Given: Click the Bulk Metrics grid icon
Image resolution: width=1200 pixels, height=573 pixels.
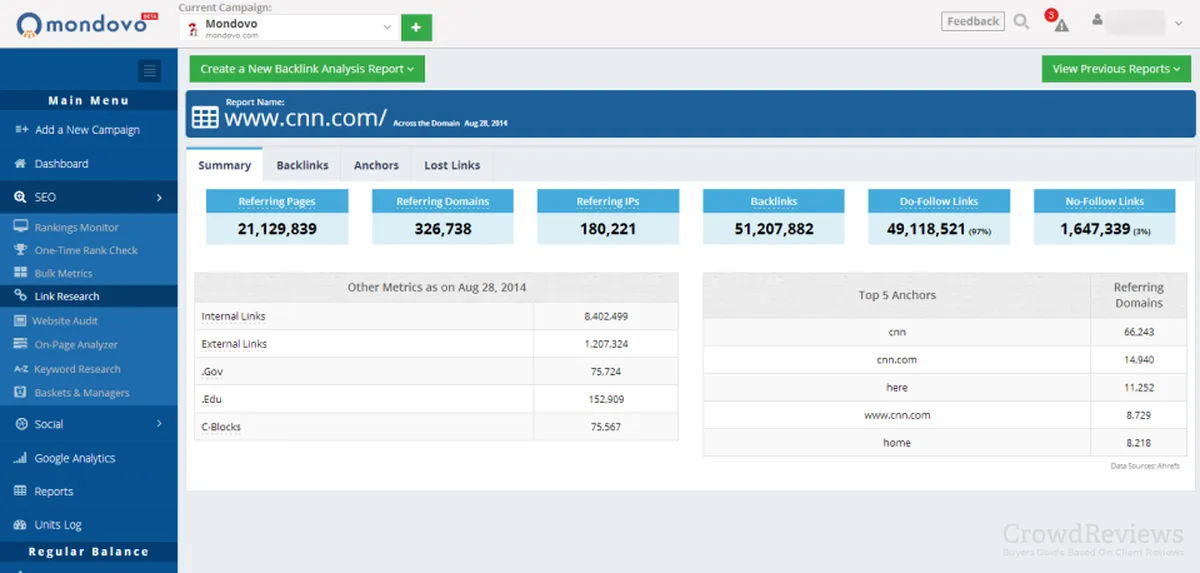Looking at the screenshot, I should pos(21,273).
